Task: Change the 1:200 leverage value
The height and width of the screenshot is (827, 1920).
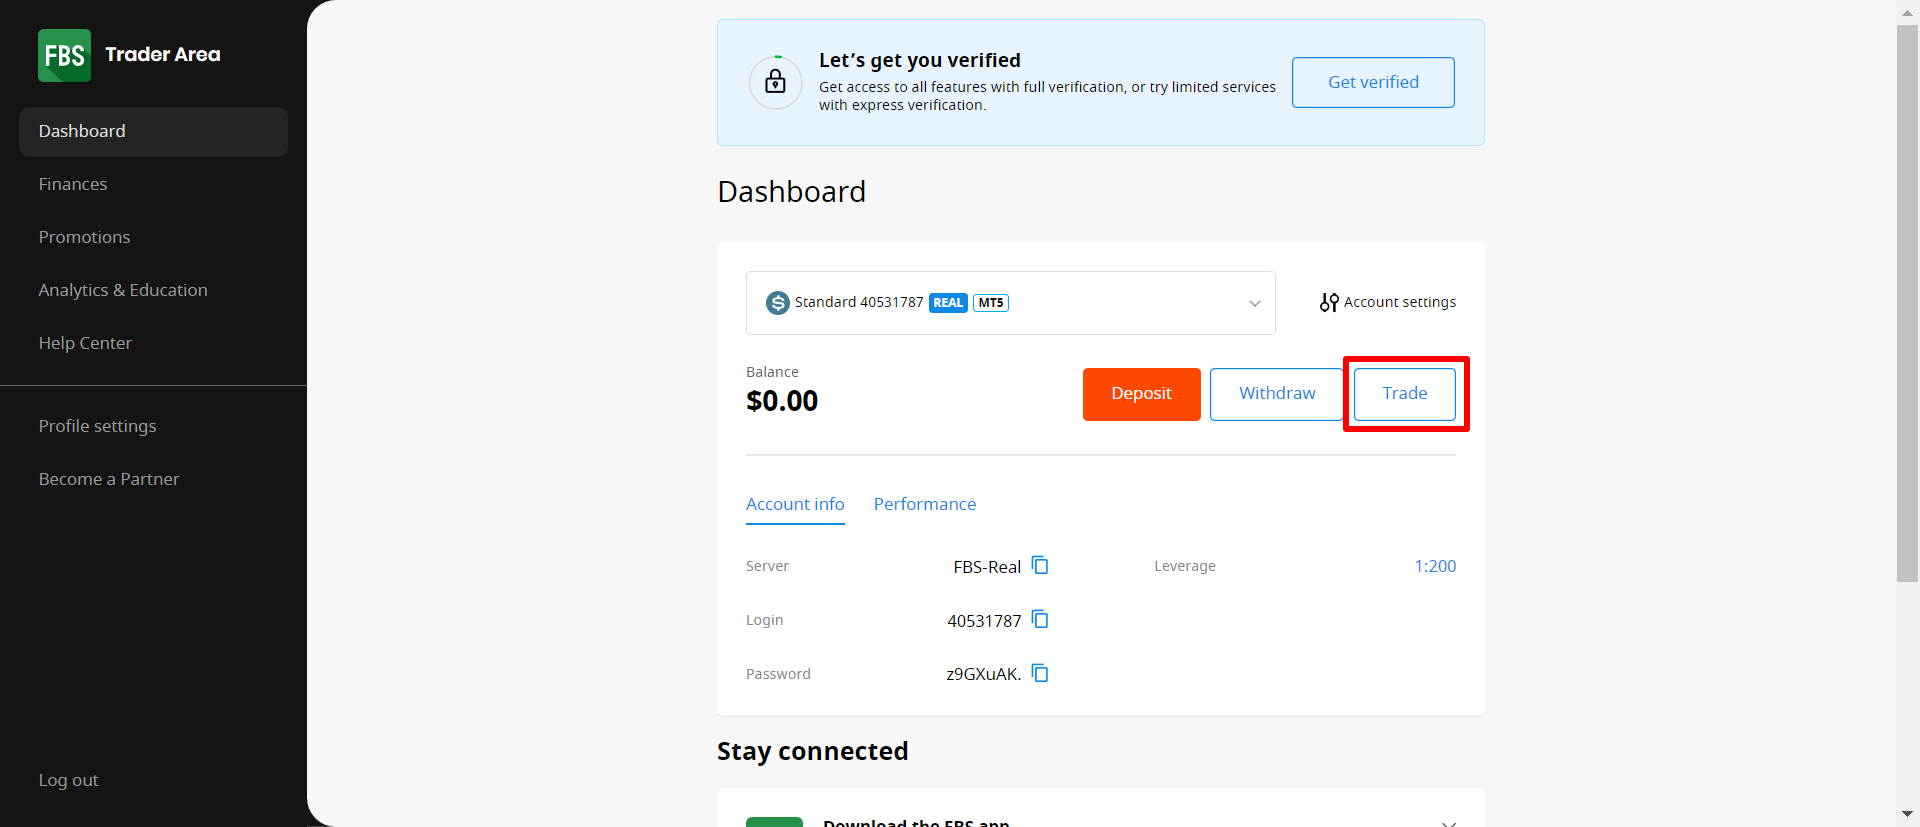Action: 1434,566
